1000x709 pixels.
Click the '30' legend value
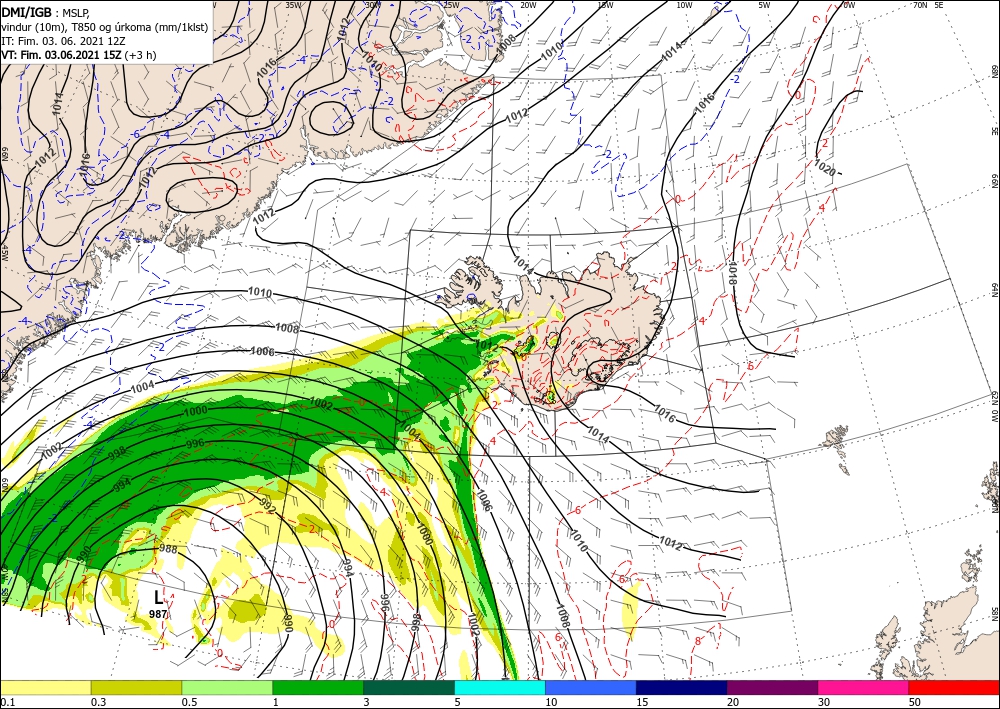click(824, 702)
